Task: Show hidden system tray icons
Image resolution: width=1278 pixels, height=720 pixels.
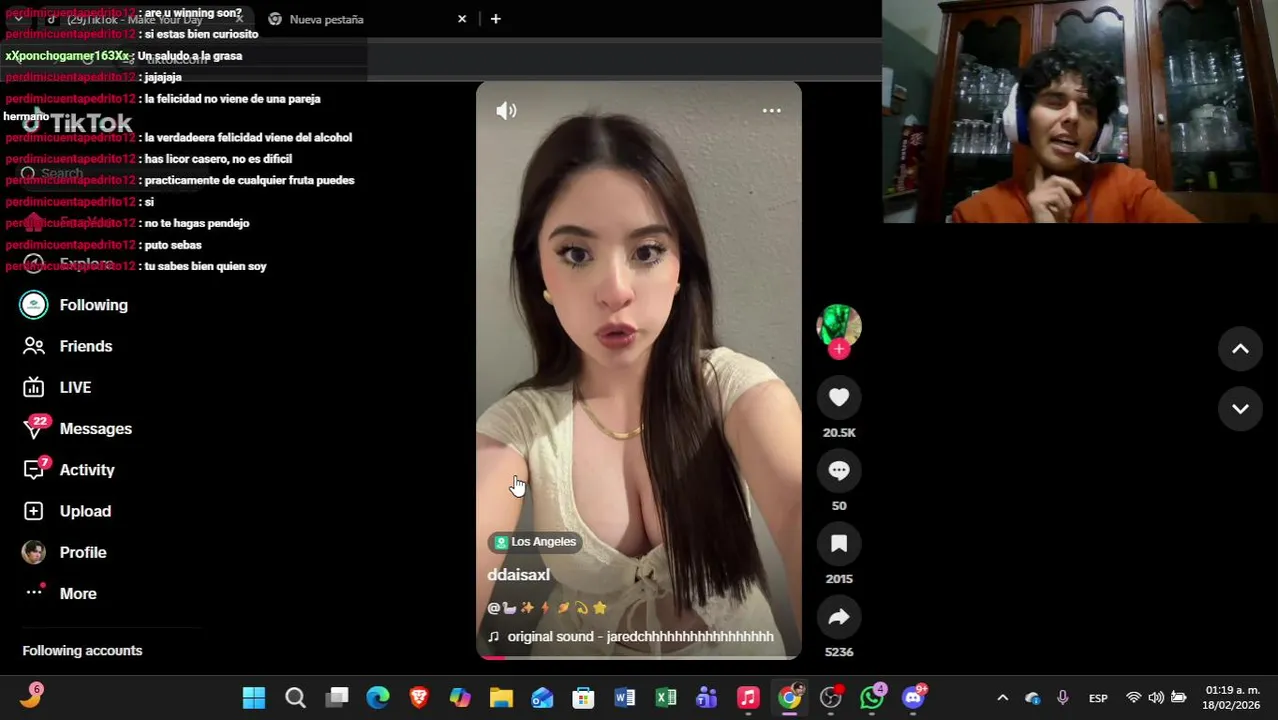Action: pos(1003,698)
